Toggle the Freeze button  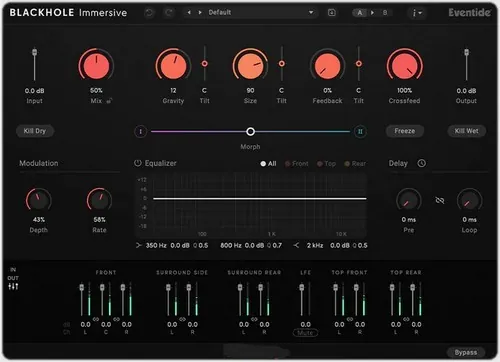point(405,131)
